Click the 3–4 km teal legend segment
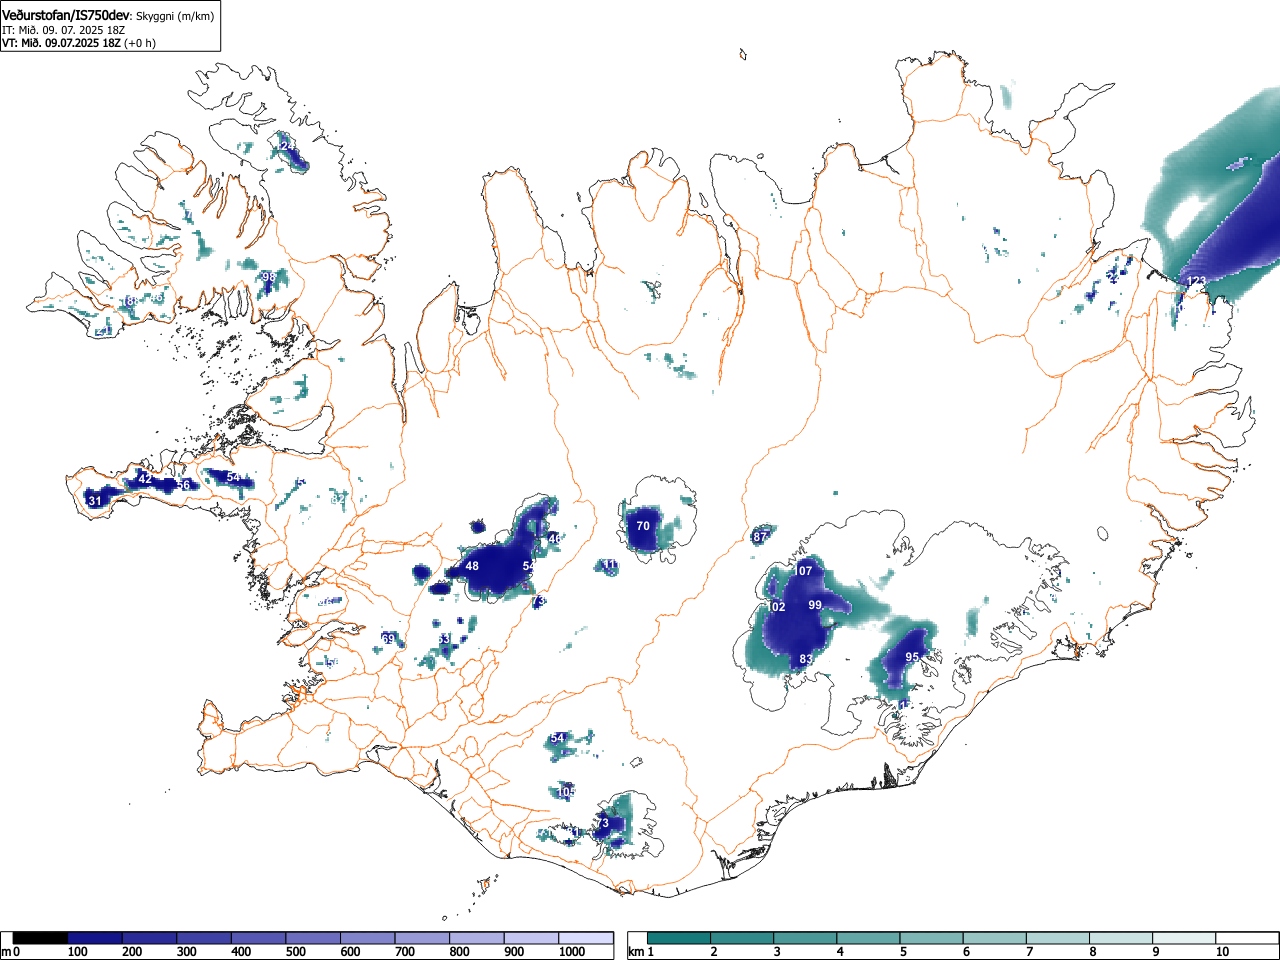Image resolution: width=1280 pixels, height=960 pixels. 806,938
